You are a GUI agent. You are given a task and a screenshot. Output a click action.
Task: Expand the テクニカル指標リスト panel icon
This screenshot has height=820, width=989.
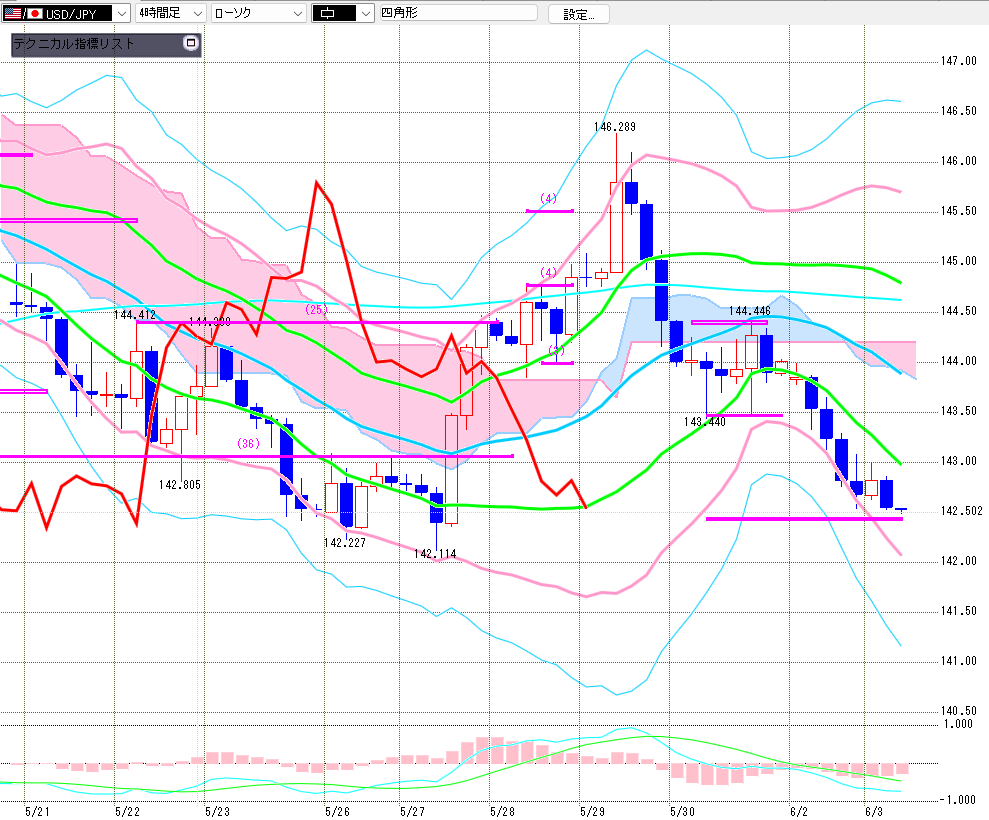pos(190,43)
